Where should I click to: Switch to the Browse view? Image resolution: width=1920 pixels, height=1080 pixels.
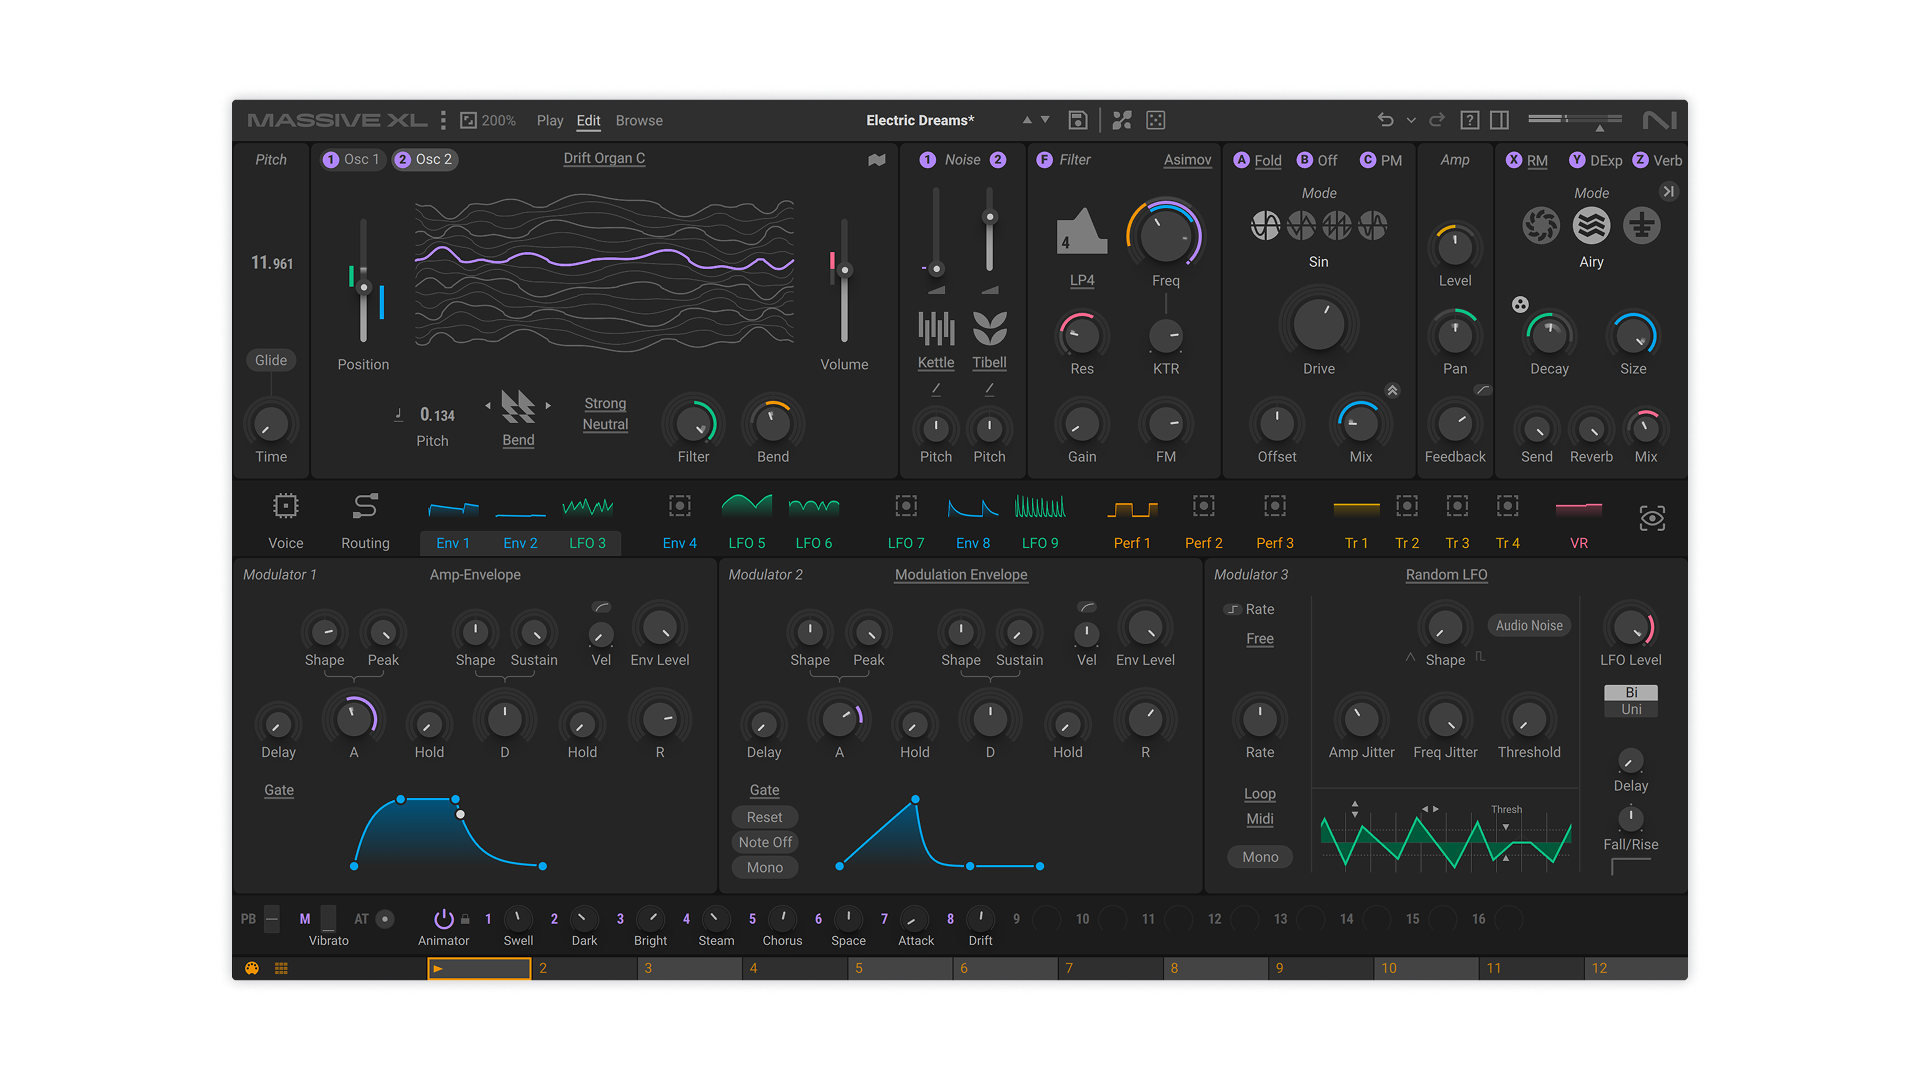(639, 120)
